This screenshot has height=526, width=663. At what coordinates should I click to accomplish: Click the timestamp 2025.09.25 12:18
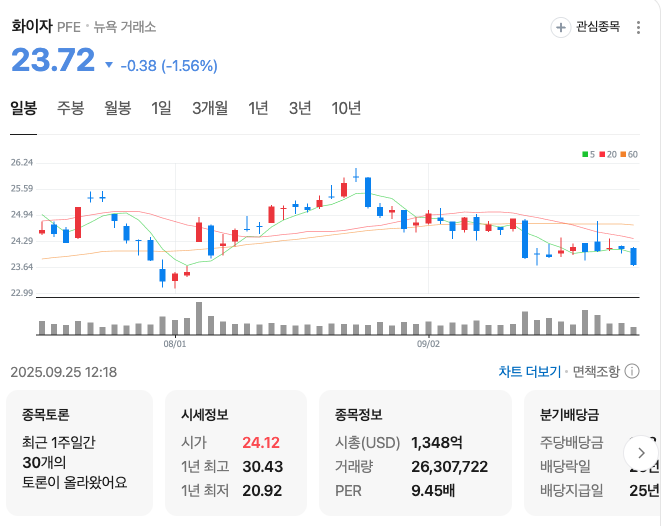coord(63,372)
